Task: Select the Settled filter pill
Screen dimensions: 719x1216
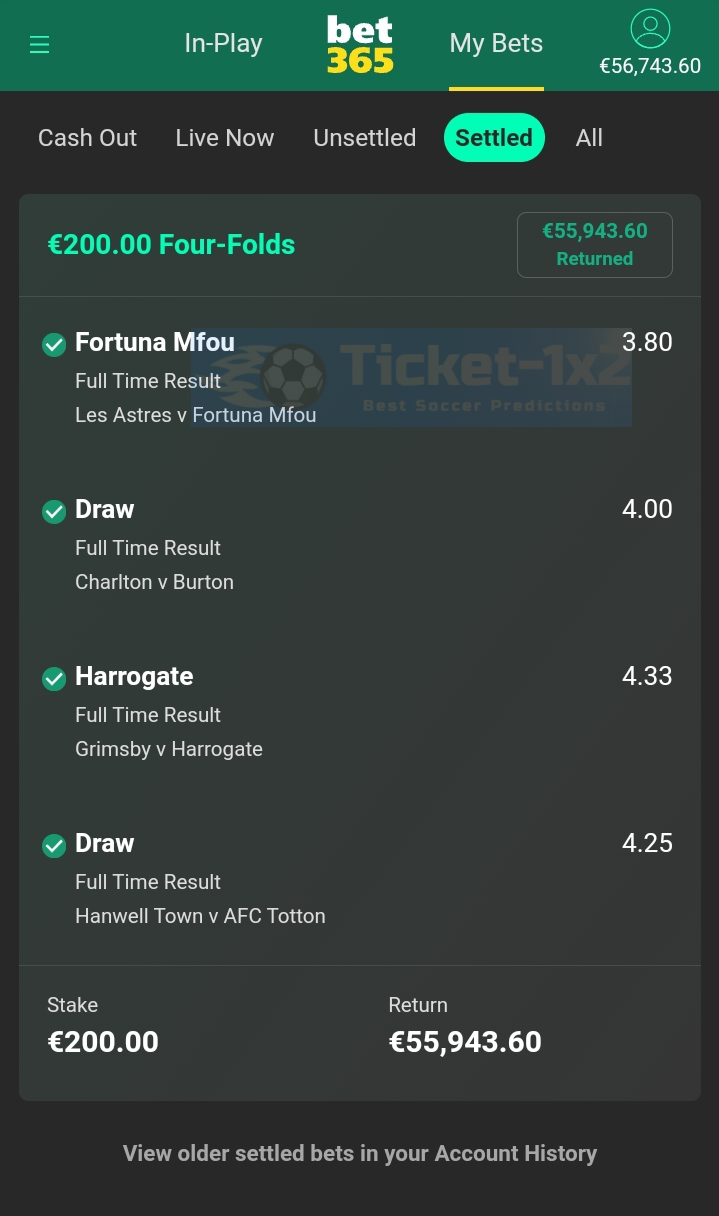Action: pyautogui.click(x=494, y=138)
